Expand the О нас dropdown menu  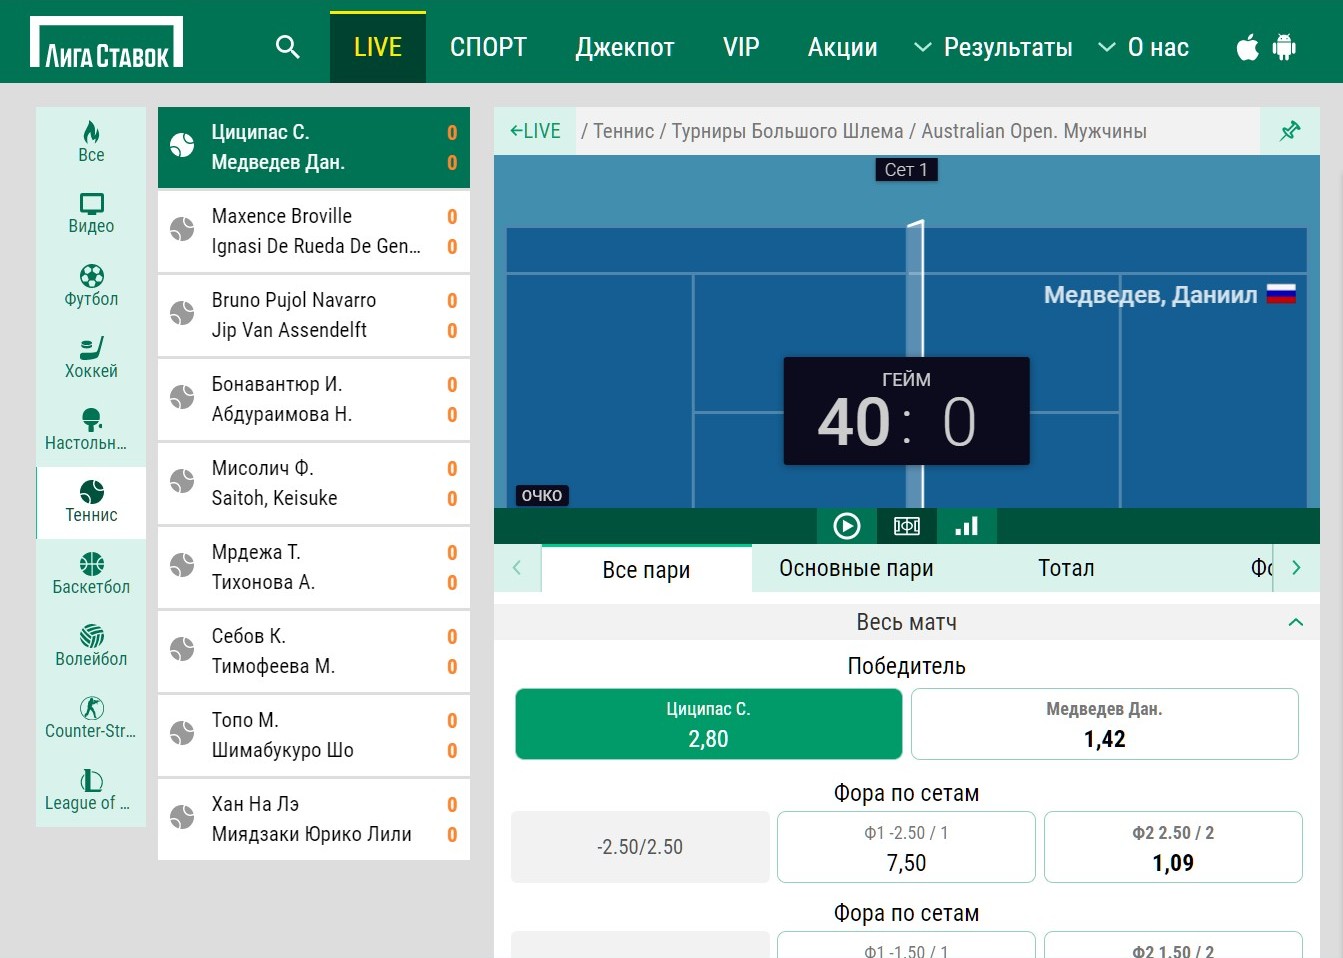pos(1143,47)
